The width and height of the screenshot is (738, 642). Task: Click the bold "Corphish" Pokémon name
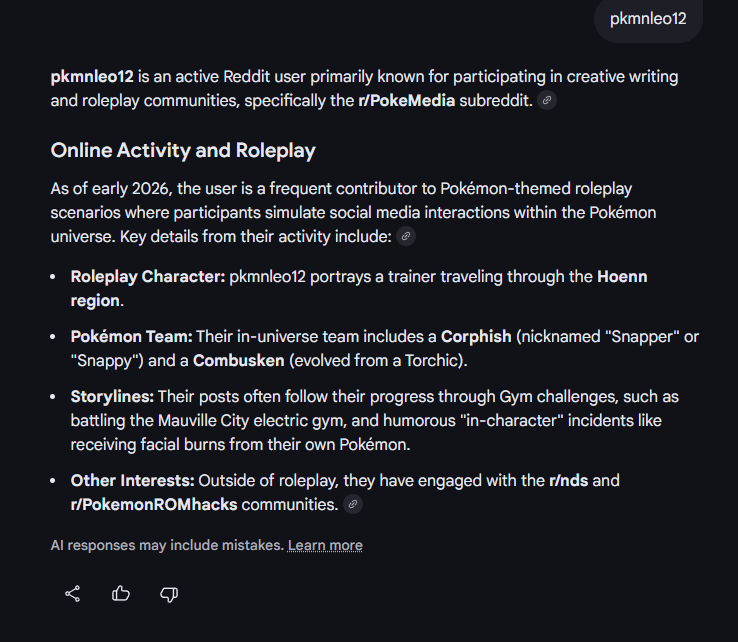tap(476, 337)
